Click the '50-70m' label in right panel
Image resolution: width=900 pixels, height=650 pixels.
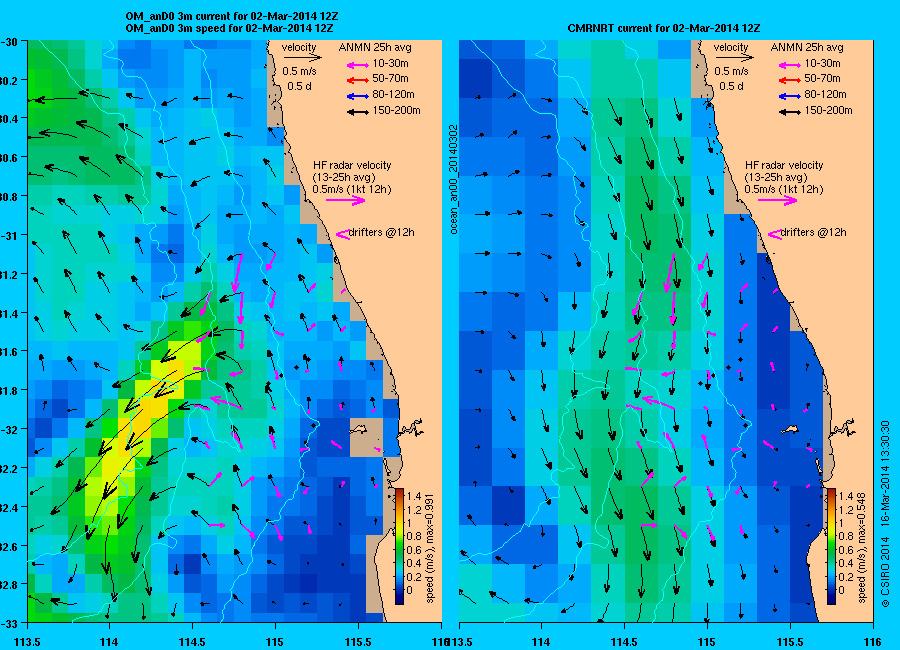click(x=822, y=78)
